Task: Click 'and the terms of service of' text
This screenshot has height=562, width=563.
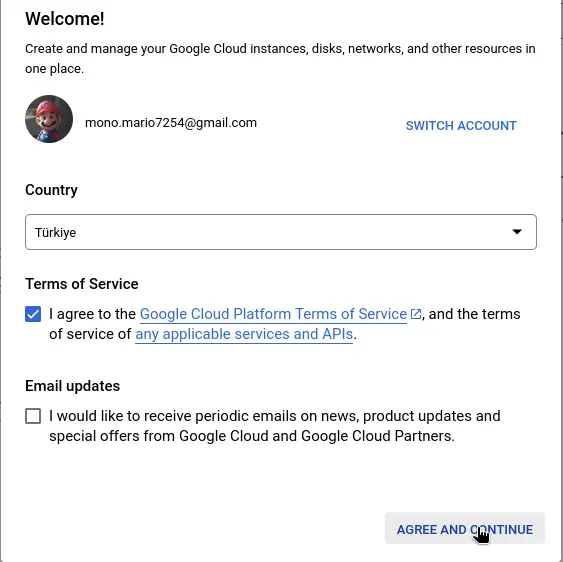Action: pyautogui.click(x=474, y=314)
